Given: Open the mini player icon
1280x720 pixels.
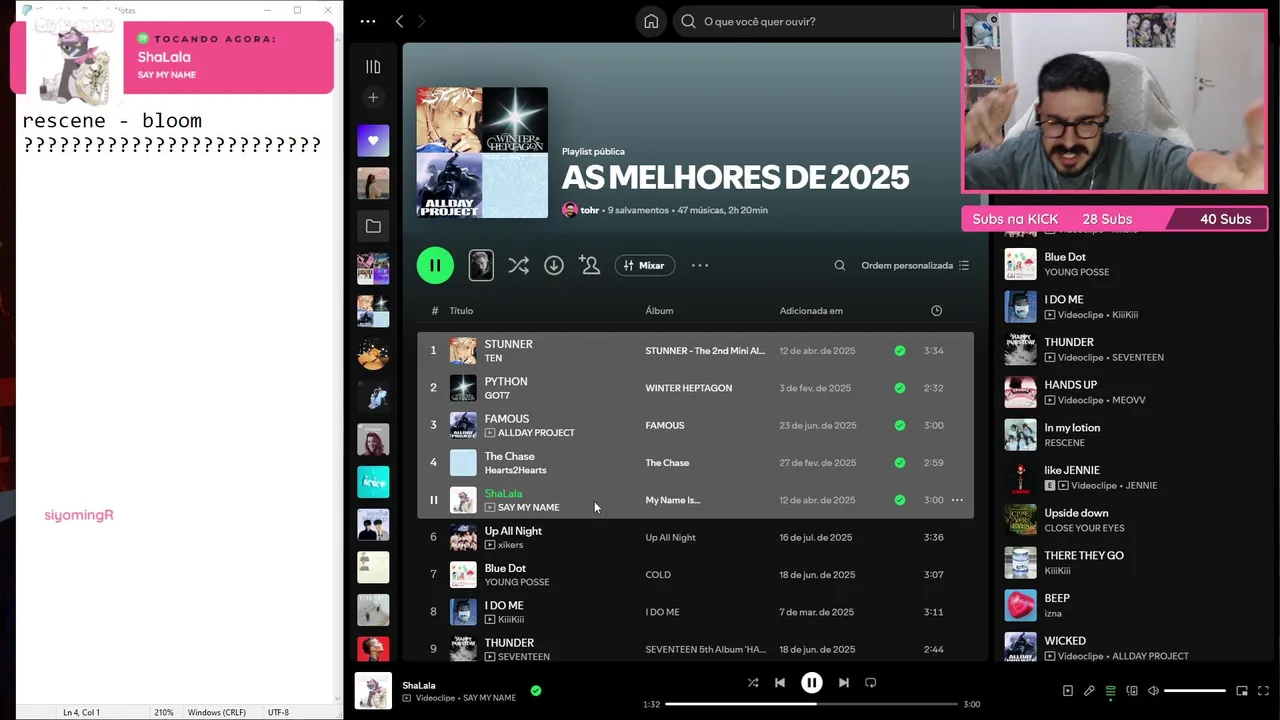Looking at the screenshot, I should [x=1242, y=691].
